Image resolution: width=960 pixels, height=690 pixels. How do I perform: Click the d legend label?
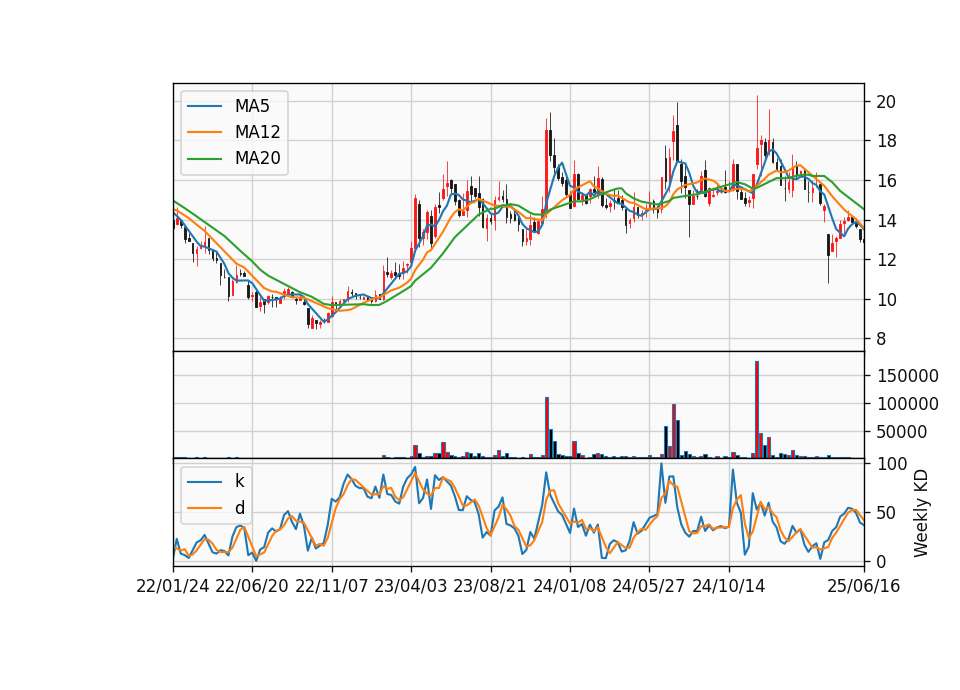click(x=240, y=508)
